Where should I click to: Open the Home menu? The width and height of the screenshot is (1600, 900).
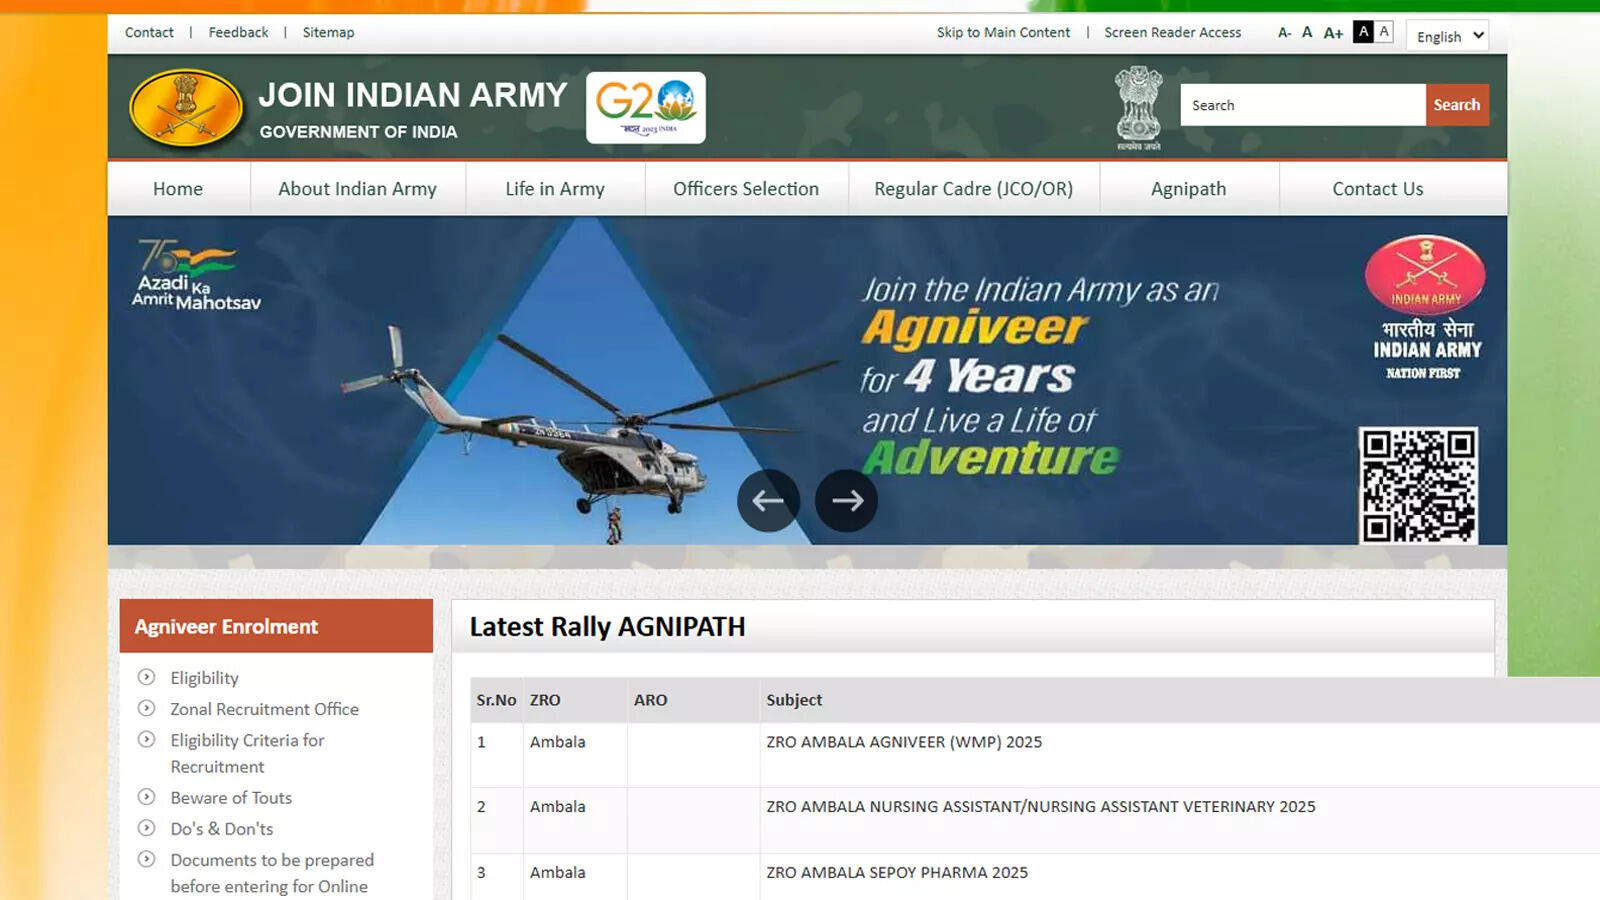pyautogui.click(x=178, y=189)
